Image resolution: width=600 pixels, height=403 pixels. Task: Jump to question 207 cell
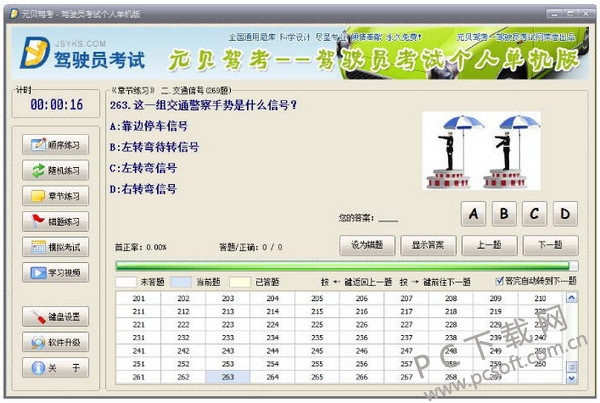pyautogui.click(x=406, y=299)
